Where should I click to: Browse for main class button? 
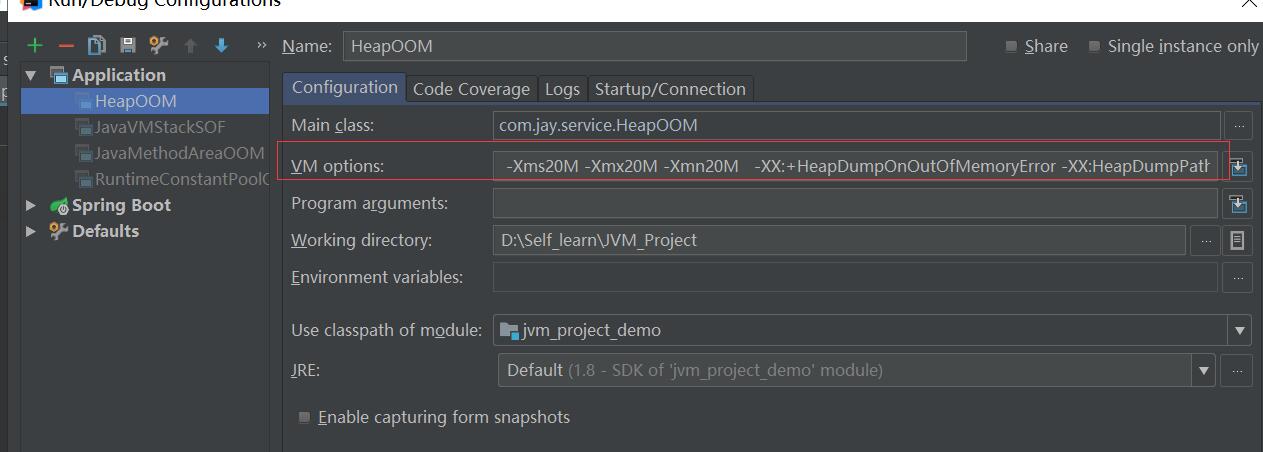pos(1238,126)
